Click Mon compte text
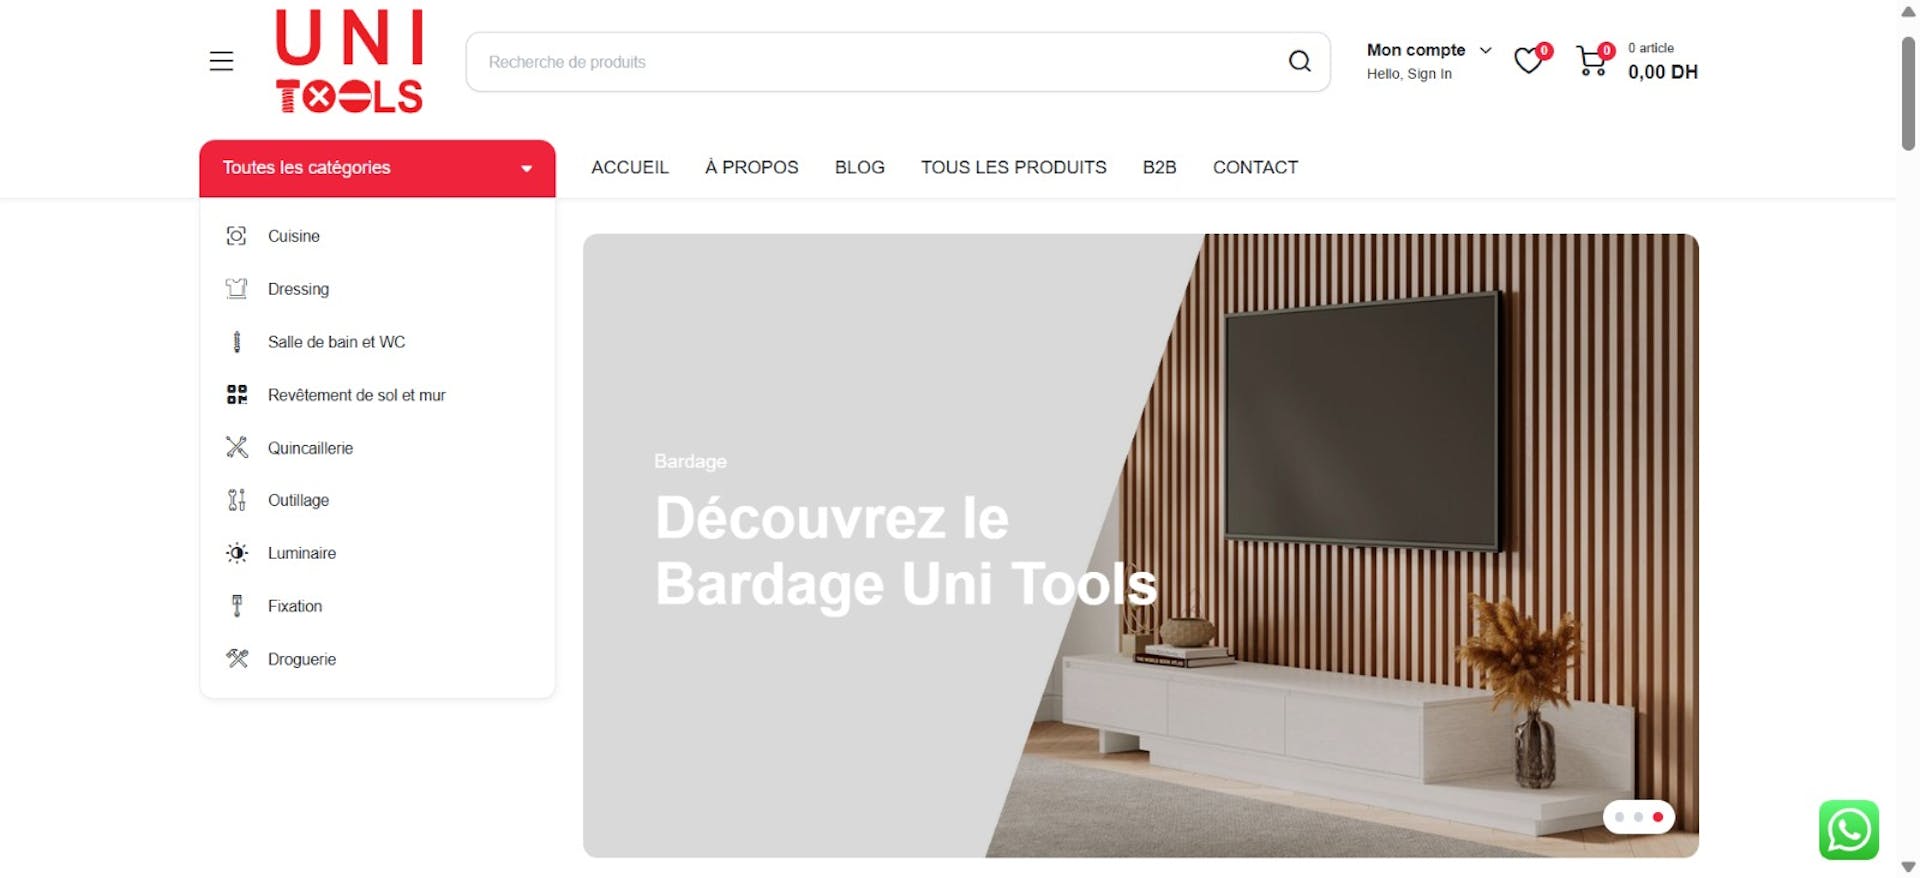 (x=1416, y=50)
